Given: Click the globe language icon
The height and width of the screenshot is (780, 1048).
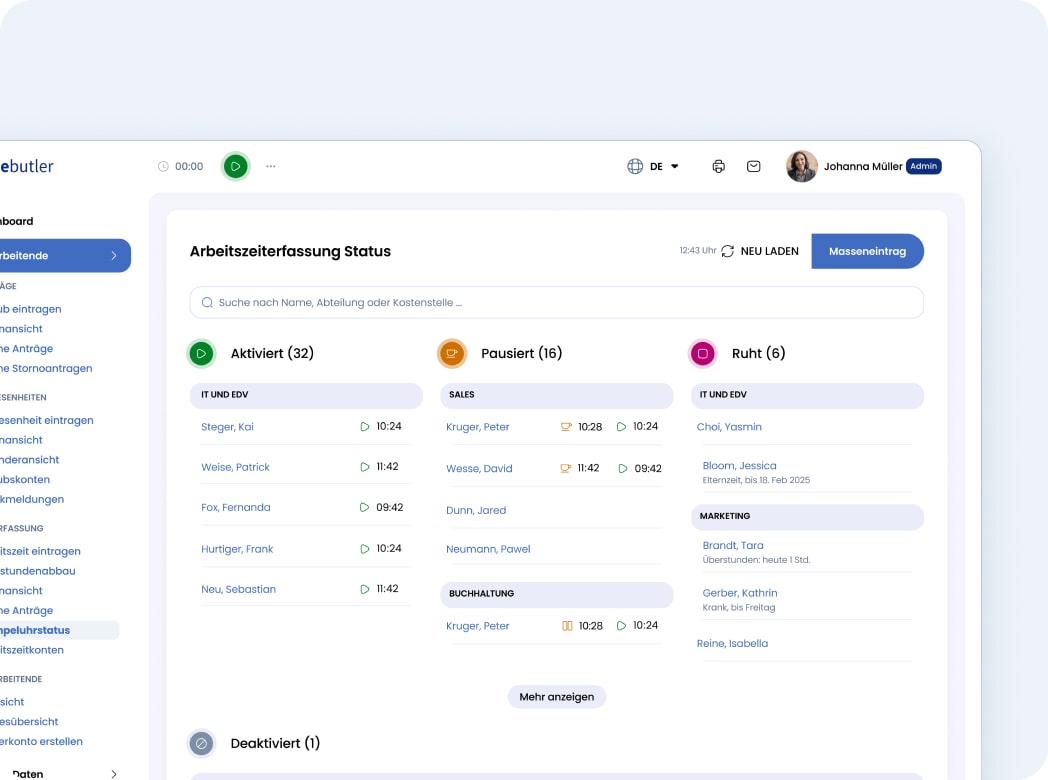Looking at the screenshot, I should pos(635,166).
